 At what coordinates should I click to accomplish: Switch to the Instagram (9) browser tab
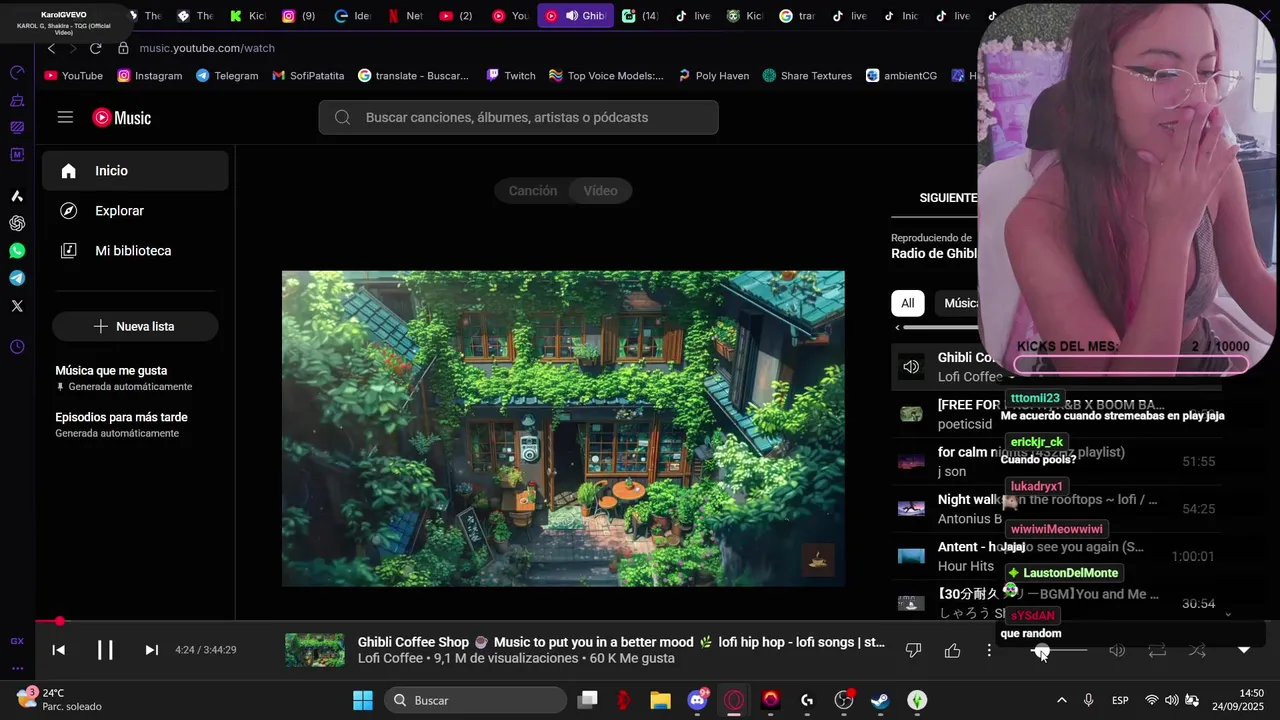[299, 16]
